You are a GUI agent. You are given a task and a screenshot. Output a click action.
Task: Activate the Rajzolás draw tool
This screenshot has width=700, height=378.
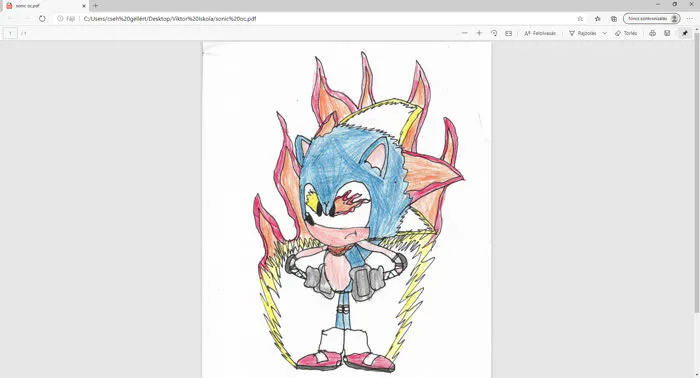tap(583, 33)
